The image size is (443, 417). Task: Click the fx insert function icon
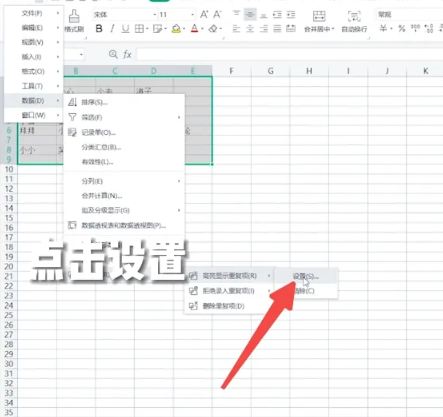127,54
